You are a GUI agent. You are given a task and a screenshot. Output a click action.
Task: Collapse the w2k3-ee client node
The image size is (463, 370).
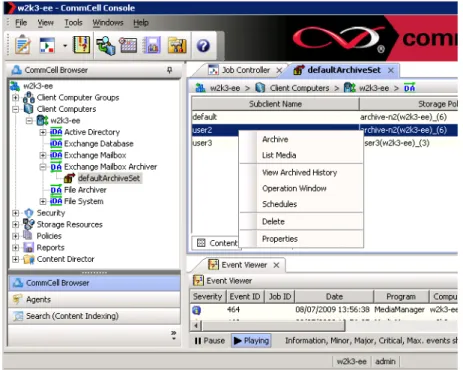[29, 121]
